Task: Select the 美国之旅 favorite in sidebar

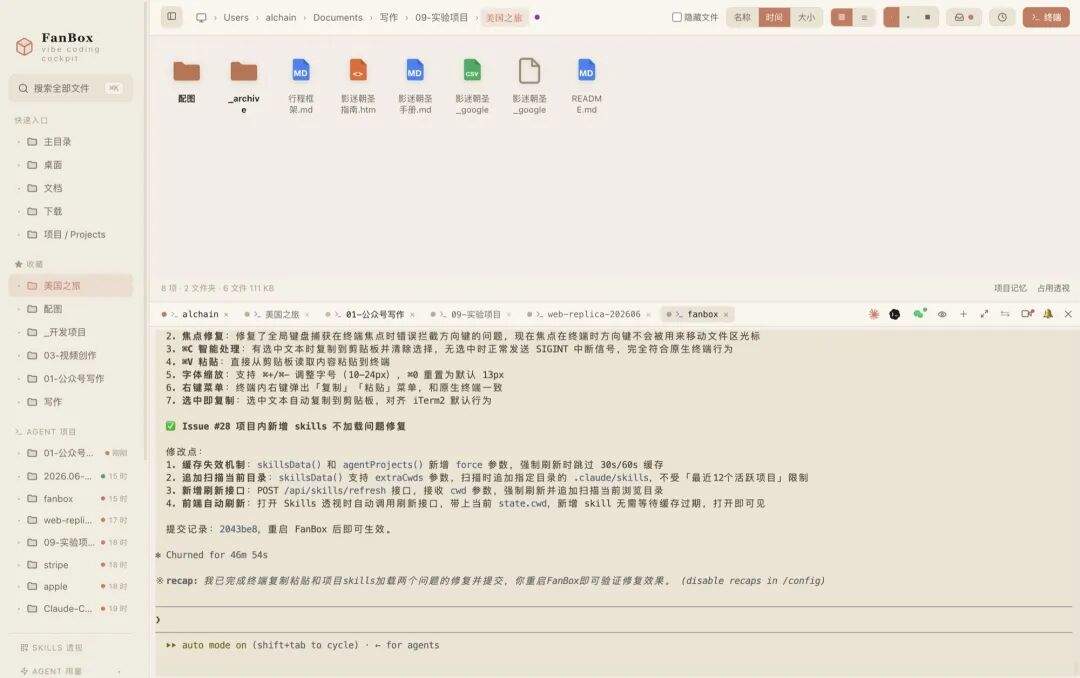Action: (72, 285)
